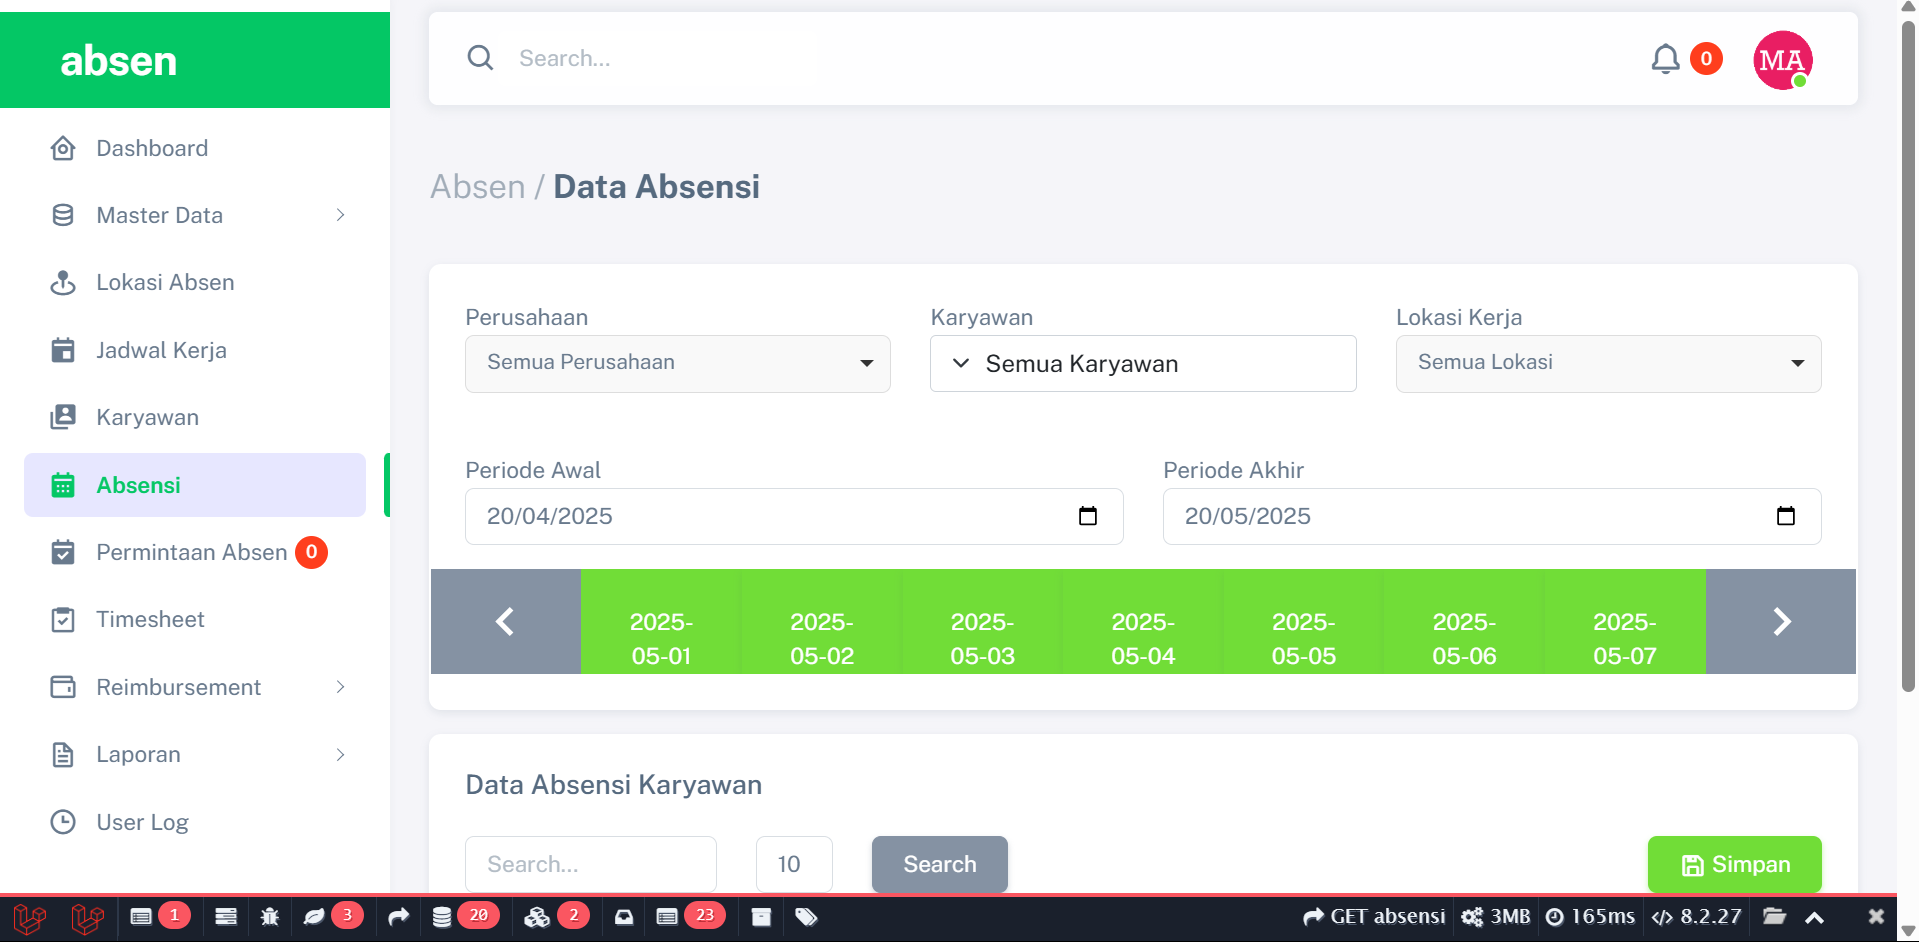Click the Lokasi Absen sidebar icon
The image size is (1919, 942).
[63, 283]
